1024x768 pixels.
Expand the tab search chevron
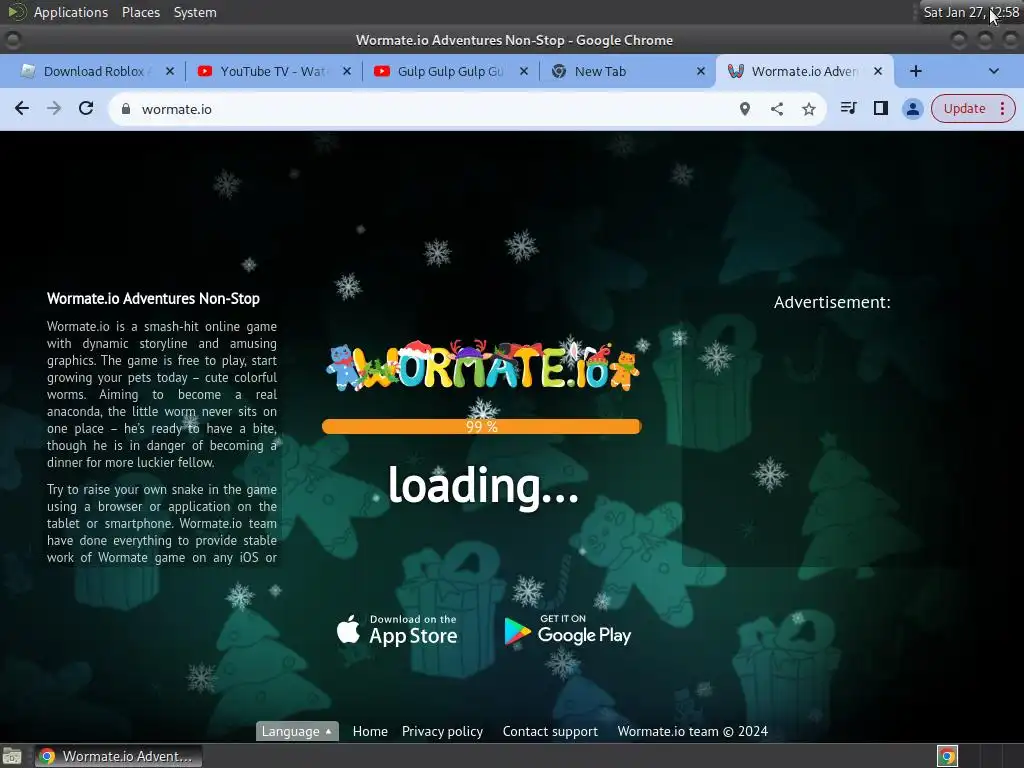(993, 71)
